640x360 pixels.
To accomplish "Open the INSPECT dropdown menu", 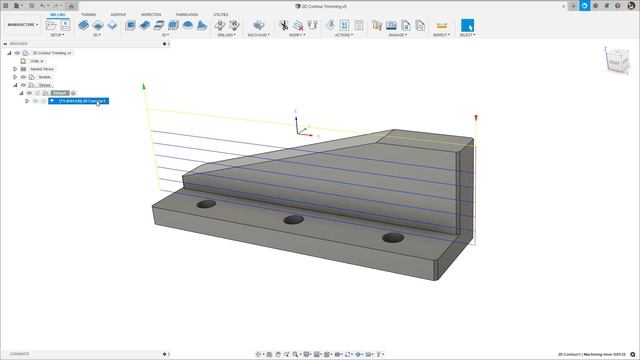I will pos(441,35).
